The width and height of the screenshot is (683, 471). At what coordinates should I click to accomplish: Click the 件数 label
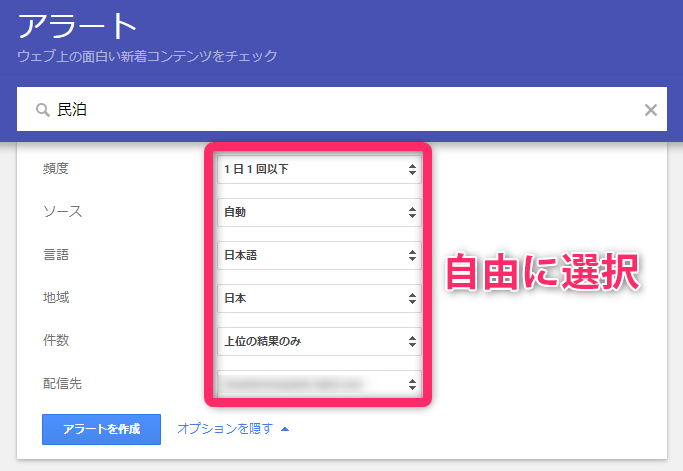pyautogui.click(x=56, y=340)
